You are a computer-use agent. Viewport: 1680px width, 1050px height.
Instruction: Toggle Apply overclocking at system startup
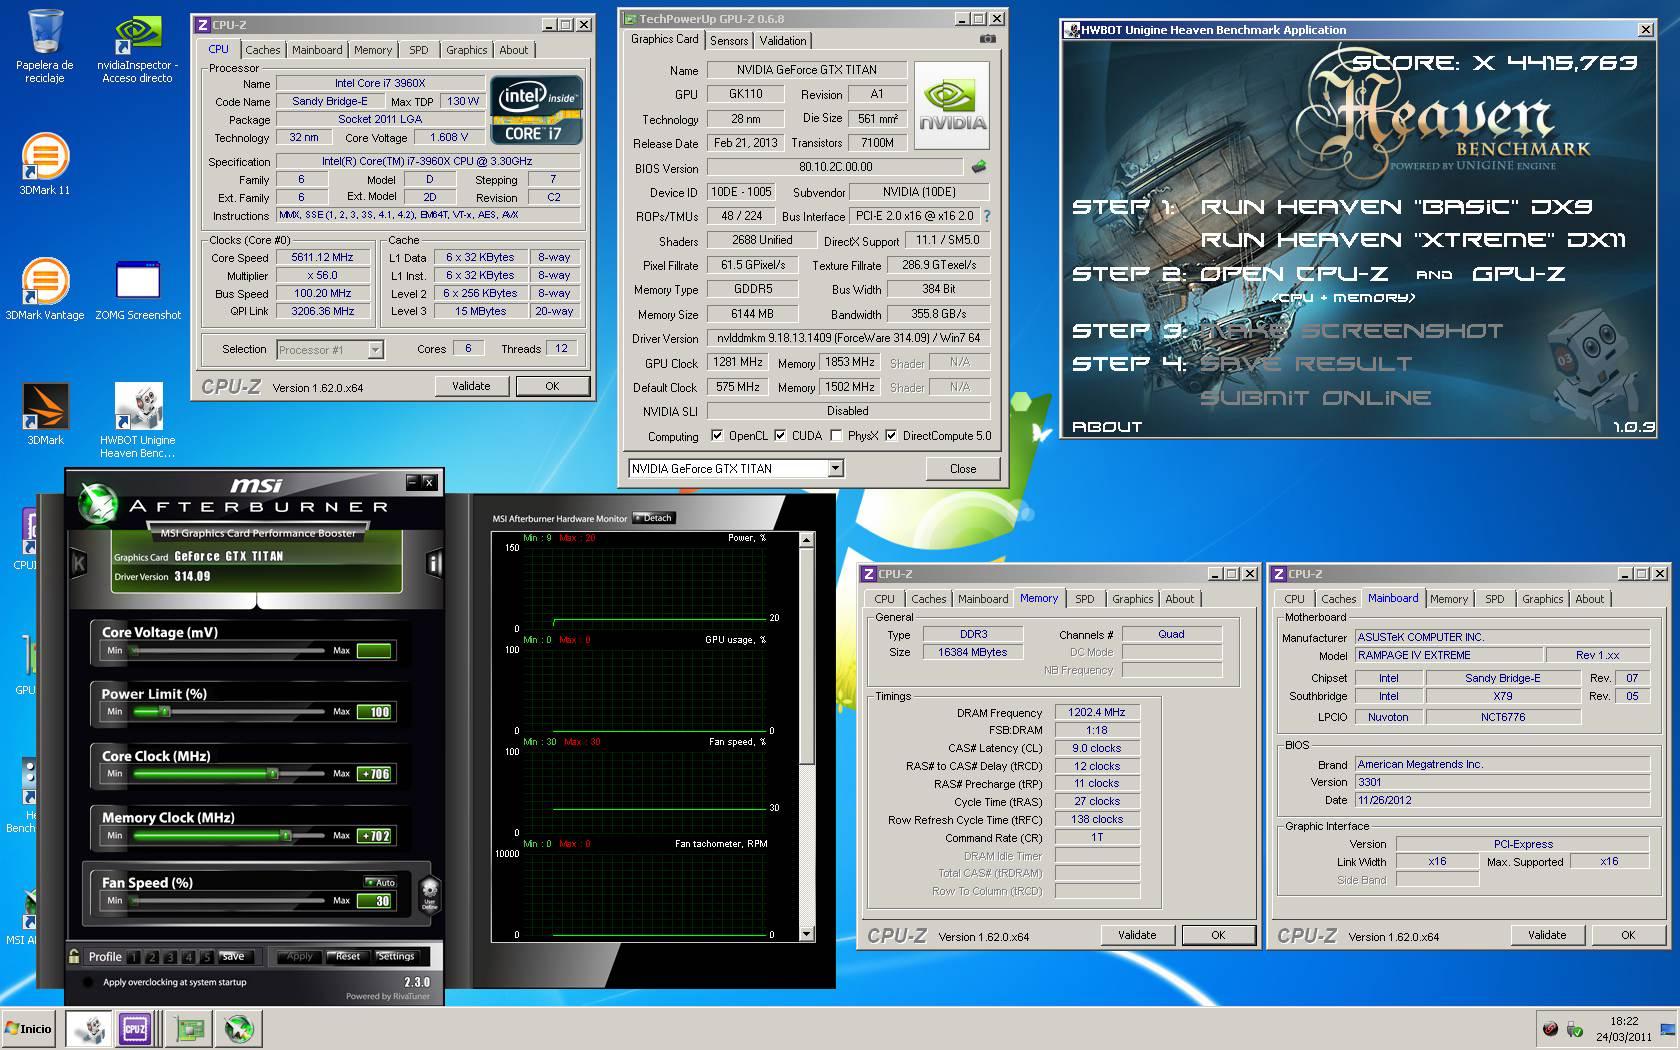coord(87,982)
